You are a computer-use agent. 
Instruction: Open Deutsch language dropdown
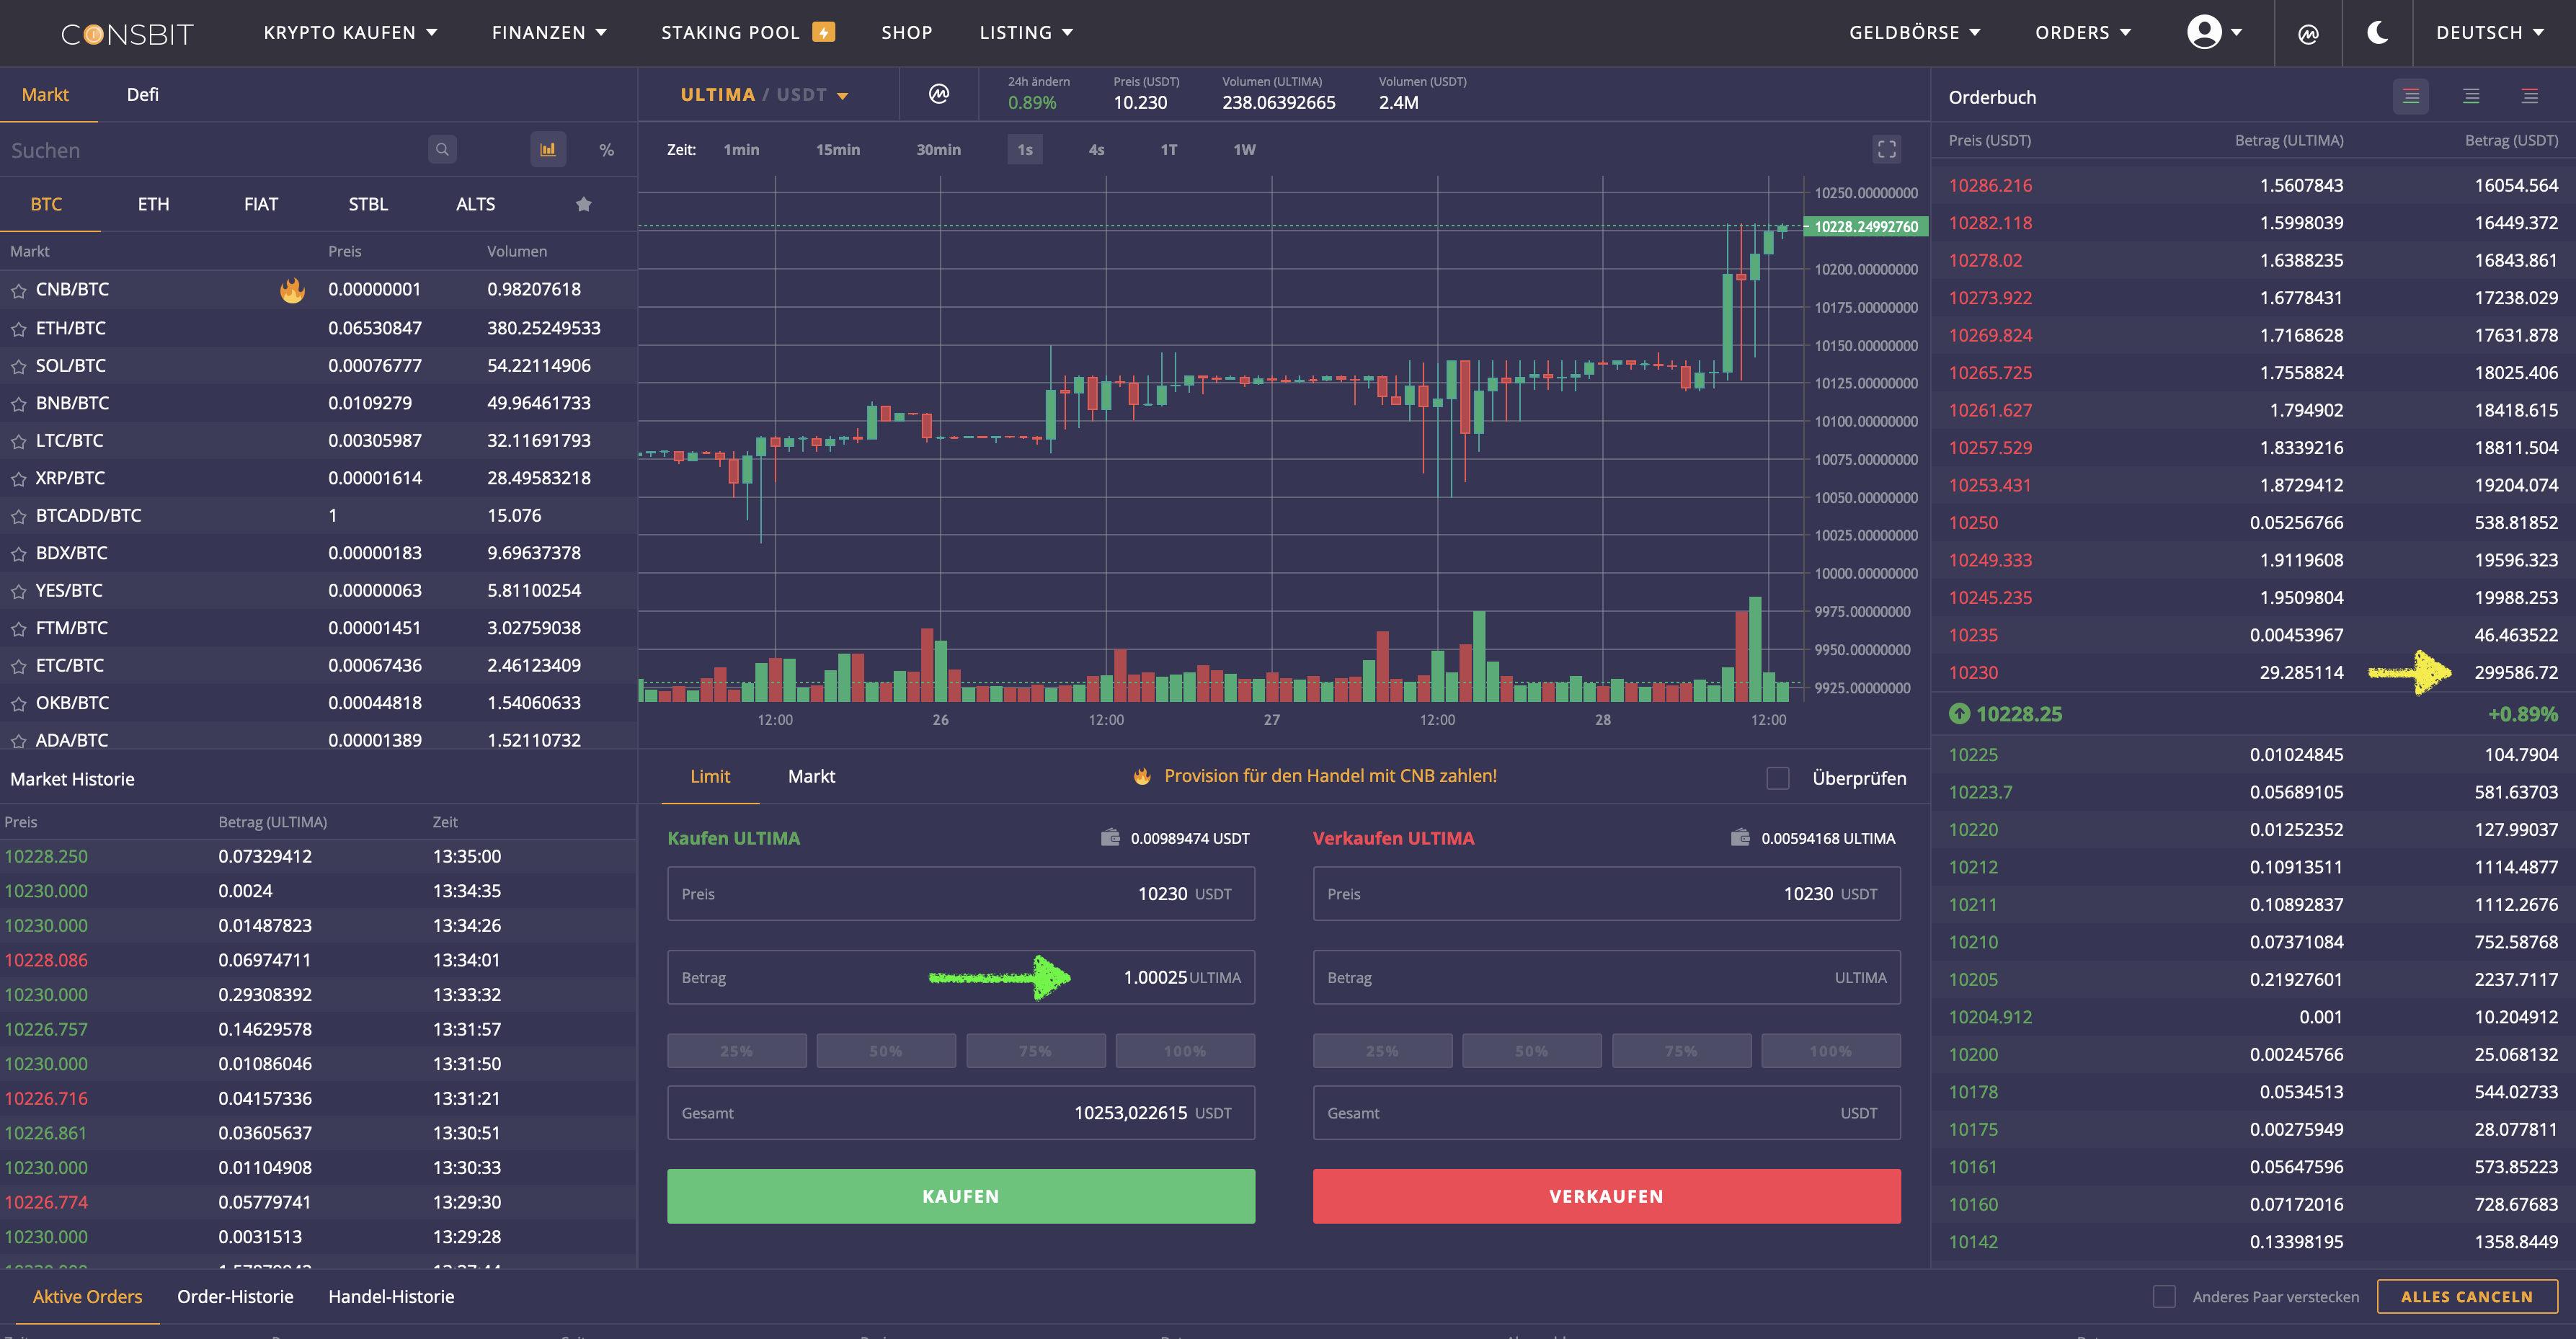pos(2489,33)
